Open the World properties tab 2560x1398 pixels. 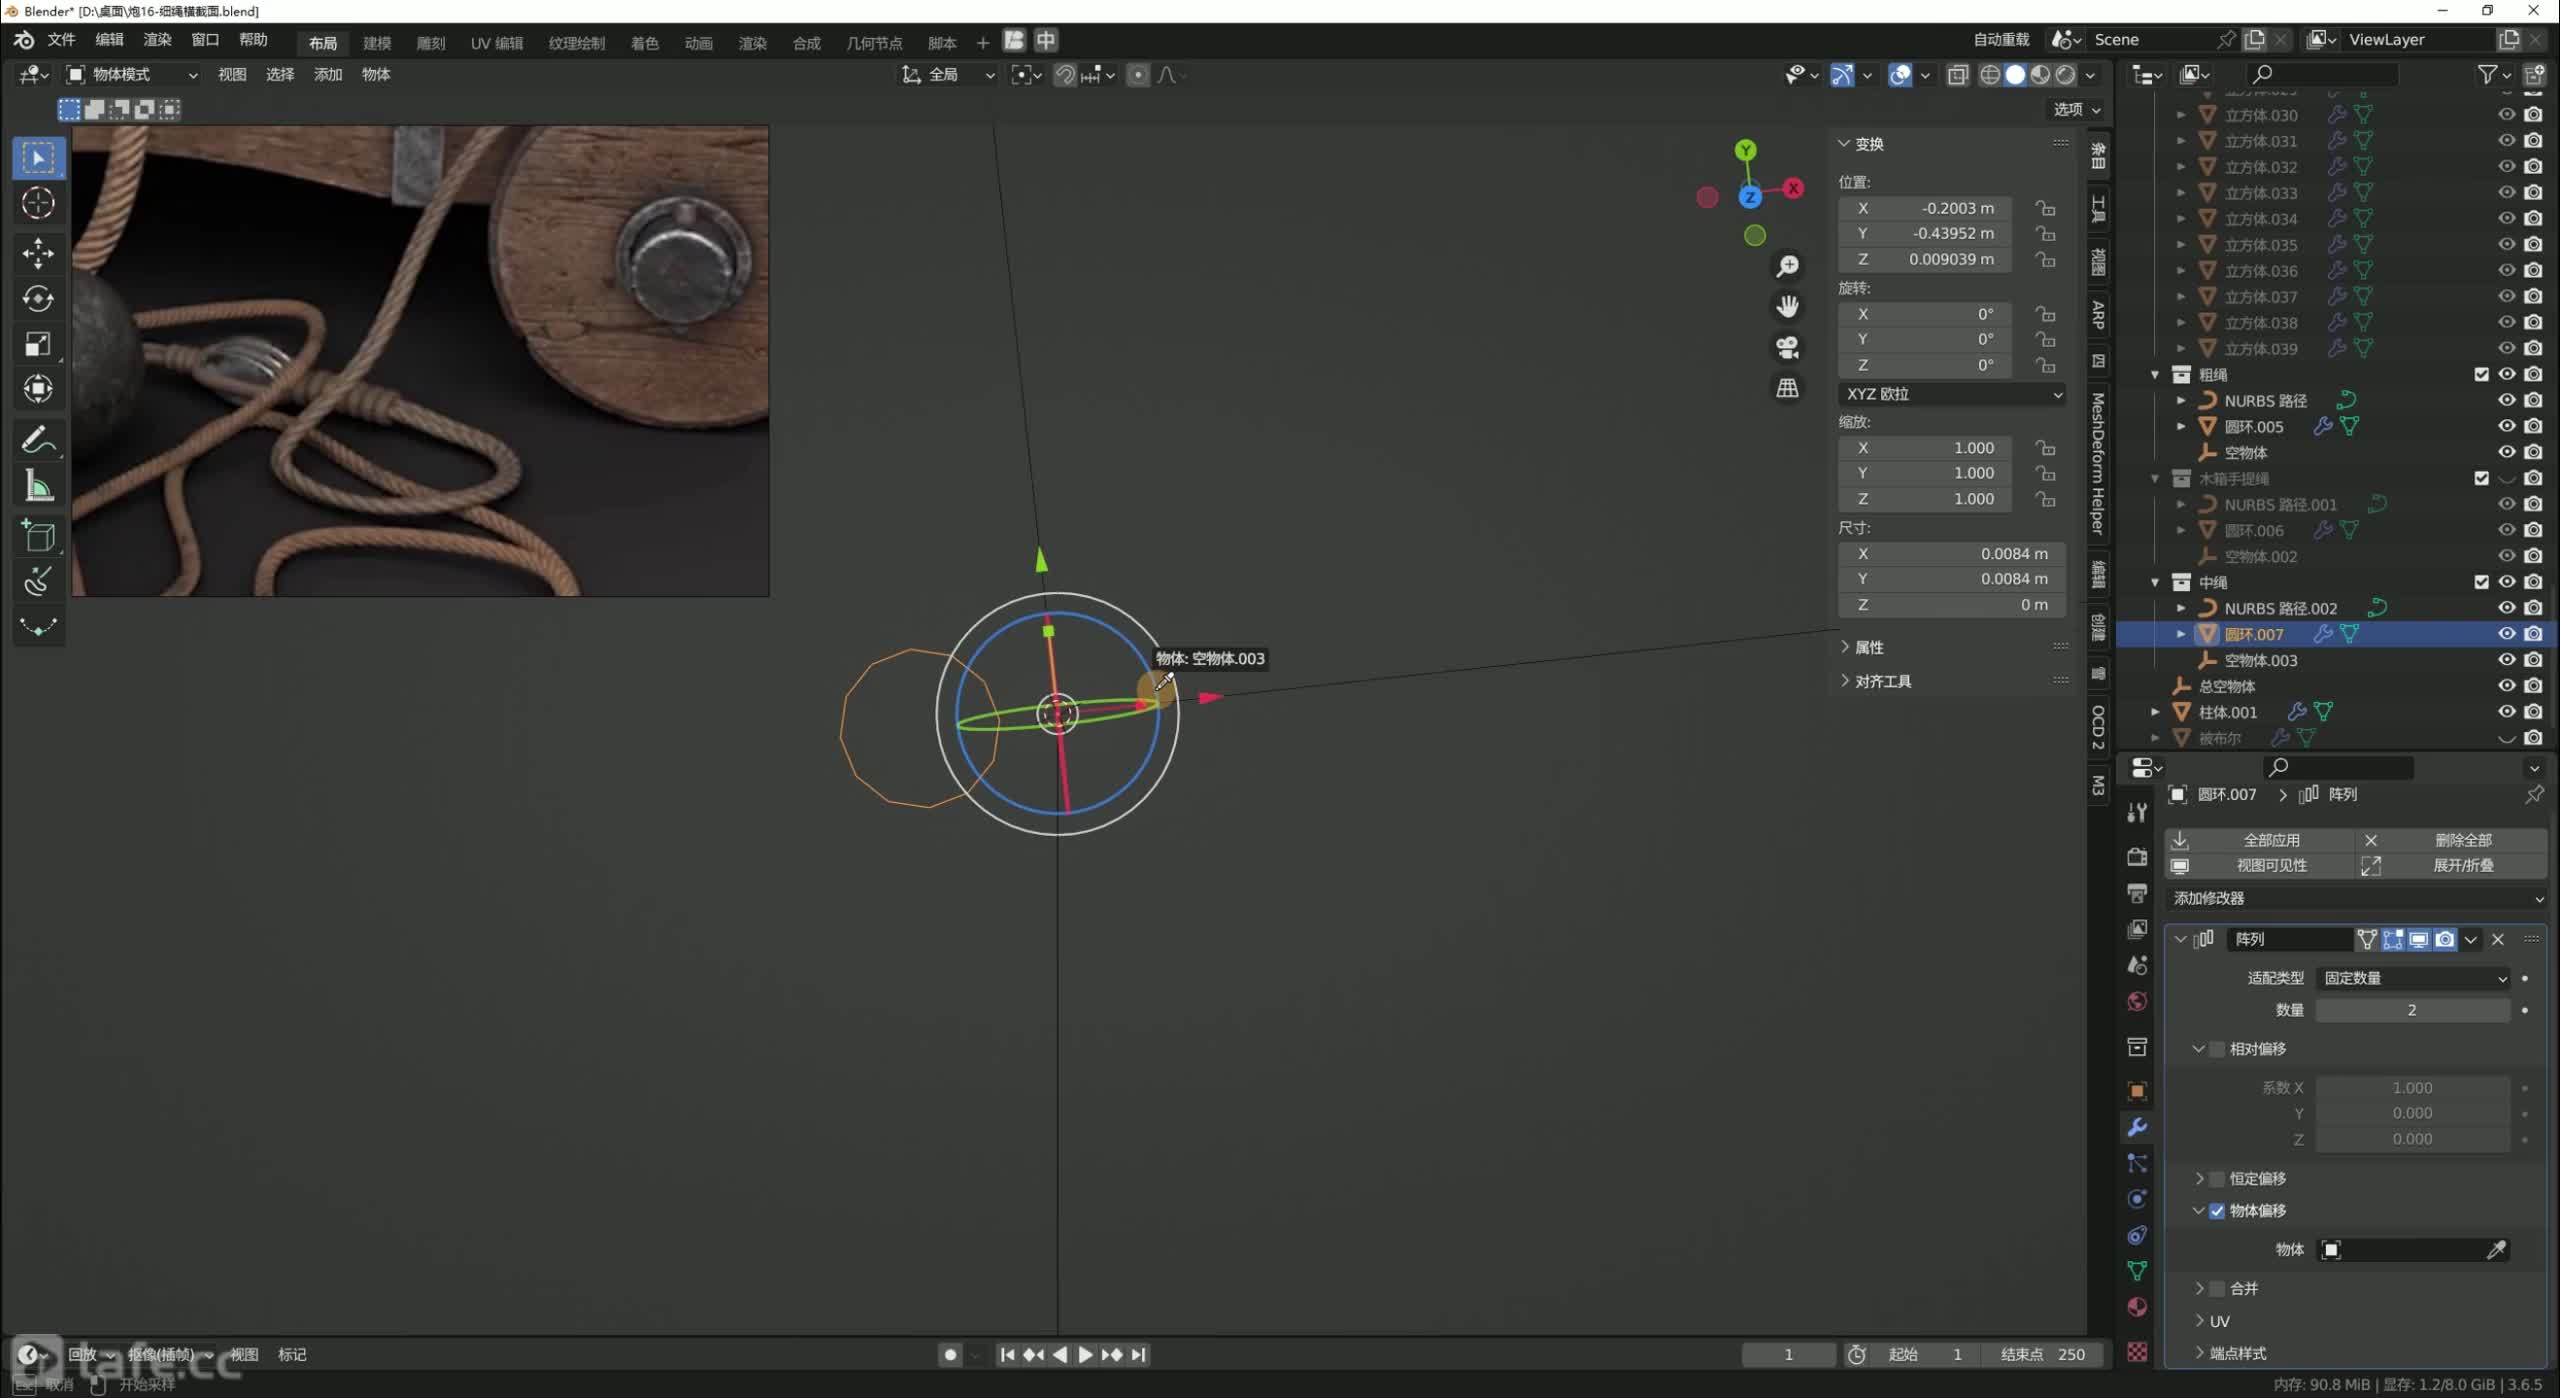tap(2138, 1002)
